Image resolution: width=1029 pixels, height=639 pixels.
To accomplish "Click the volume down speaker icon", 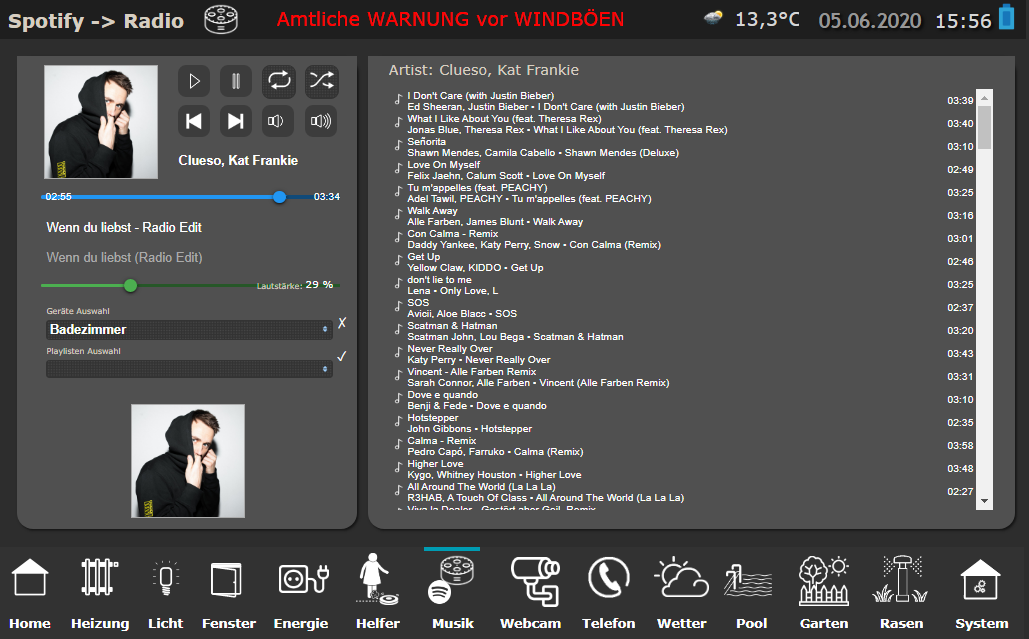I will [x=278, y=121].
